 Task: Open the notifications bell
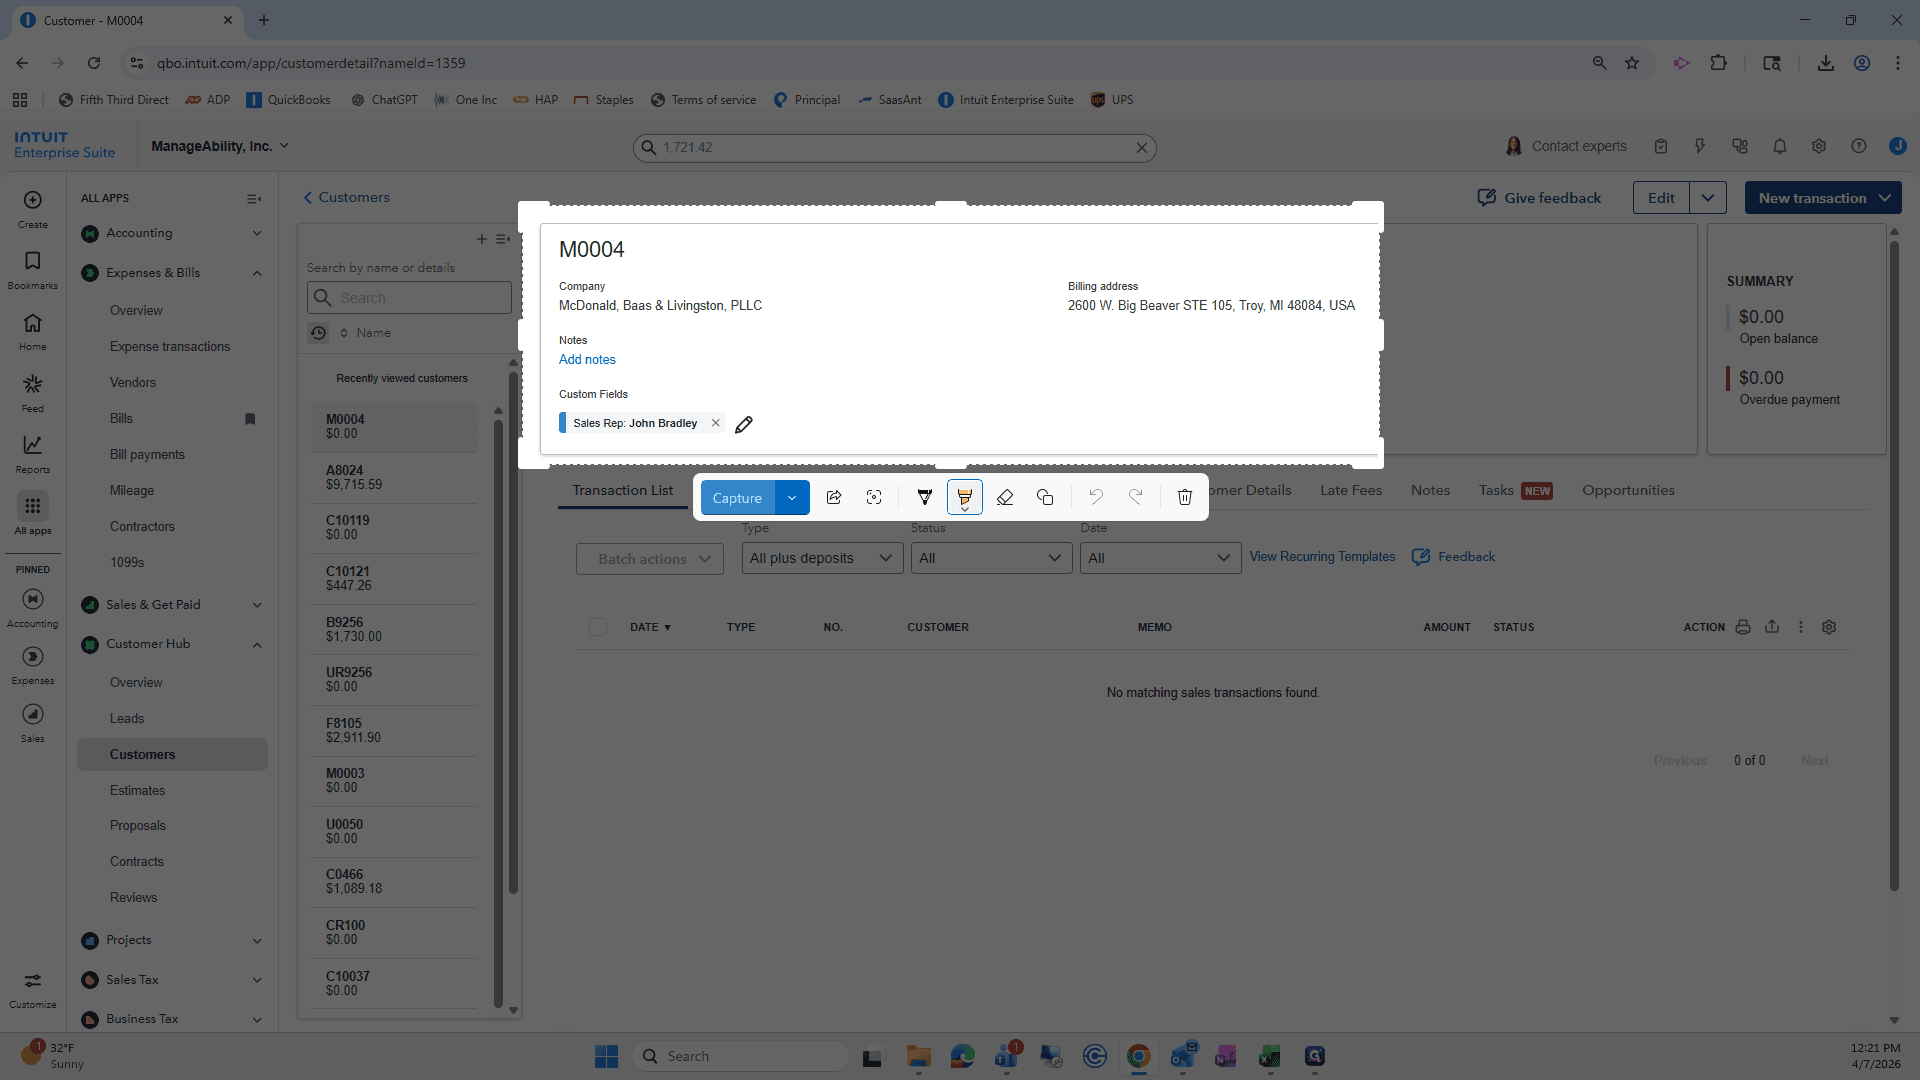pos(1780,146)
